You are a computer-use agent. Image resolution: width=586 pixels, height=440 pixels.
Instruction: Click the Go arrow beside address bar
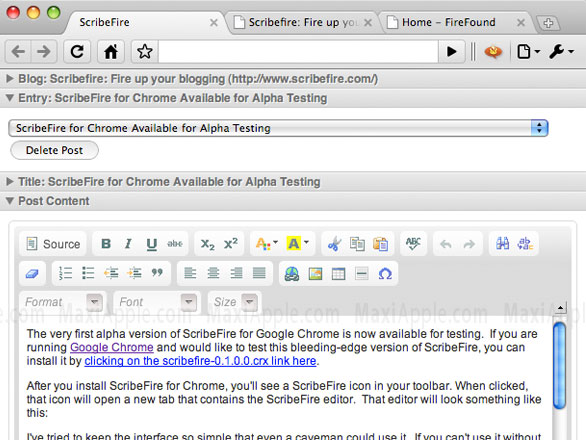(452, 51)
